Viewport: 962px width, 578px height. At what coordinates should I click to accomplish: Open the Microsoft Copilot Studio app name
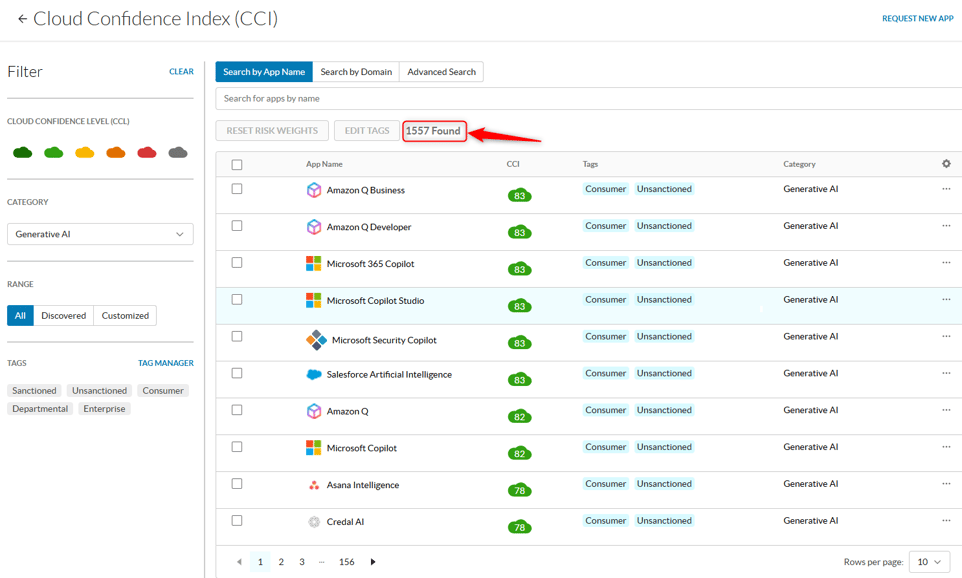(x=375, y=301)
